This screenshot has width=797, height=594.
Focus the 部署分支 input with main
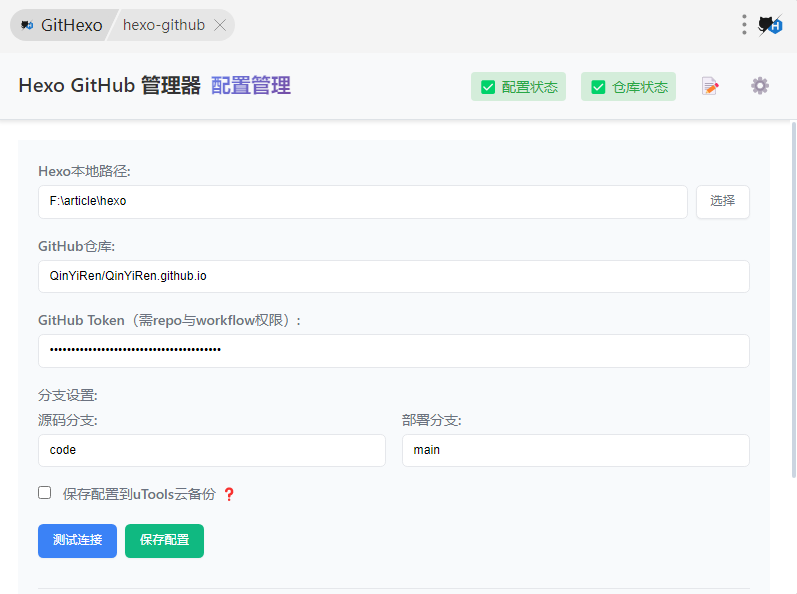click(576, 450)
